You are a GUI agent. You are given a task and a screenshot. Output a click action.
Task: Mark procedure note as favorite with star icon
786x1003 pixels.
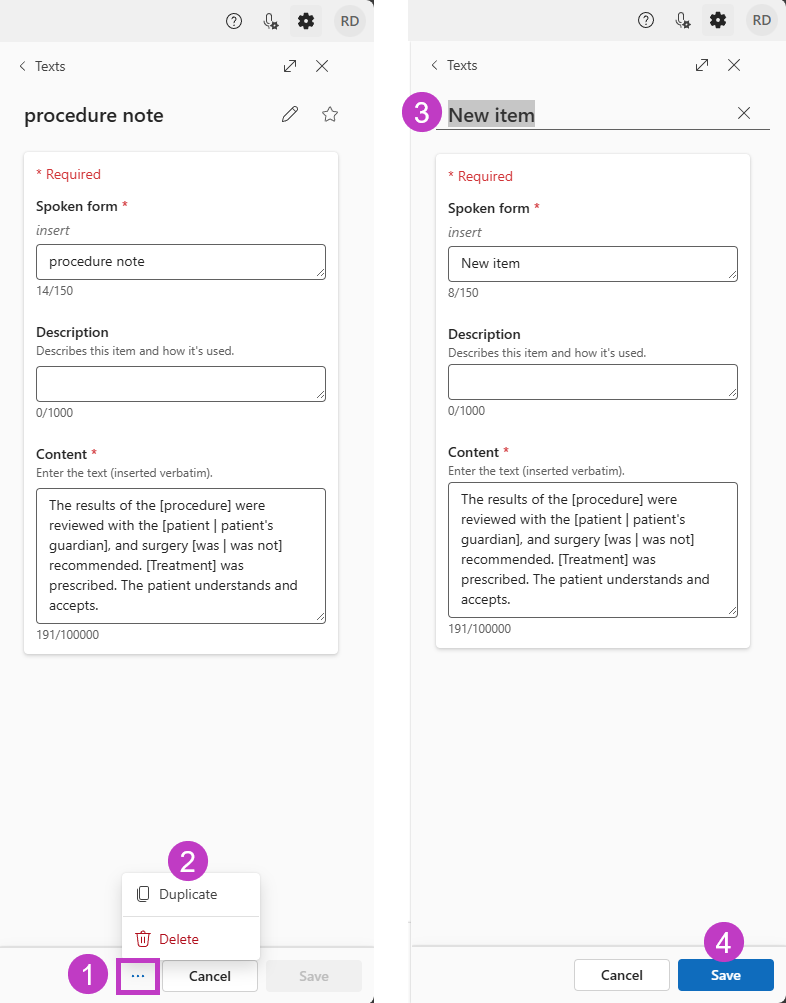click(x=330, y=114)
